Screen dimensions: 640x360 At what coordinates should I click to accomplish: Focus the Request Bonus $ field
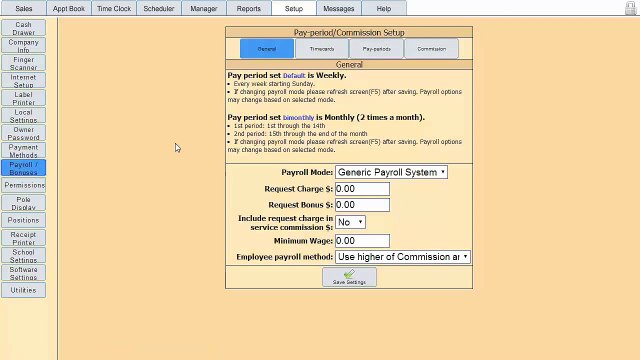coord(362,205)
